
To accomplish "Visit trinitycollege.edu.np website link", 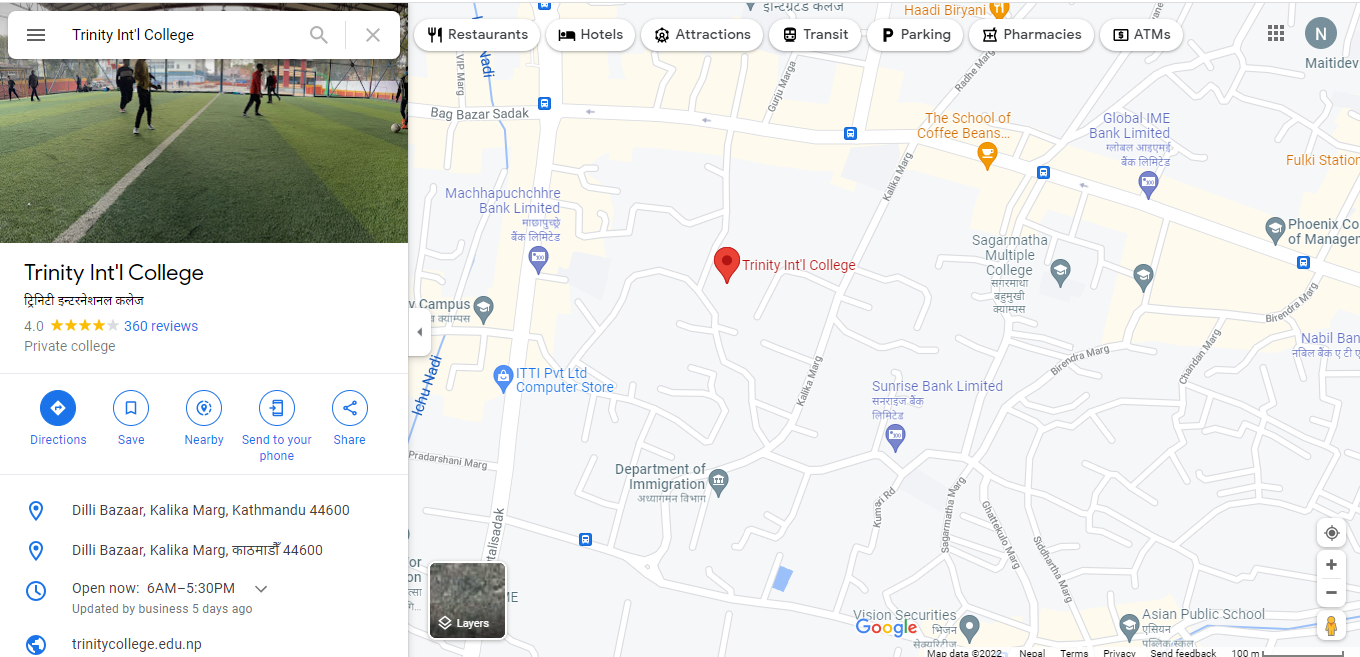I will tap(137, 644).
